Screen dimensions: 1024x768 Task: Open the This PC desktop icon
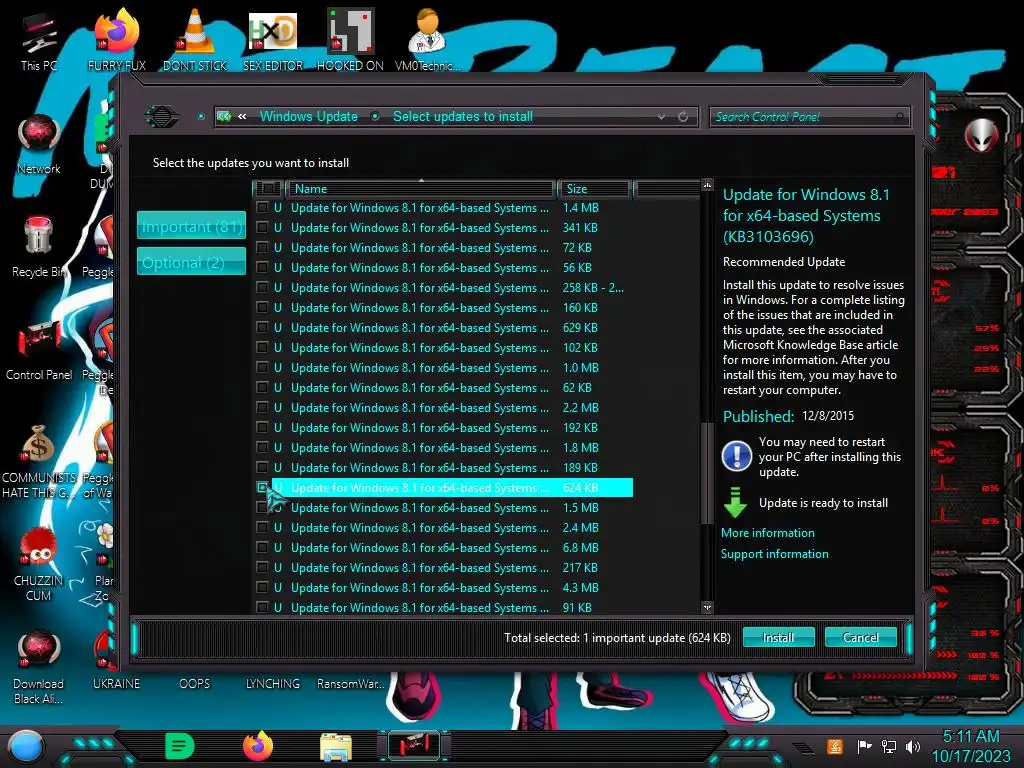(39, 39)
